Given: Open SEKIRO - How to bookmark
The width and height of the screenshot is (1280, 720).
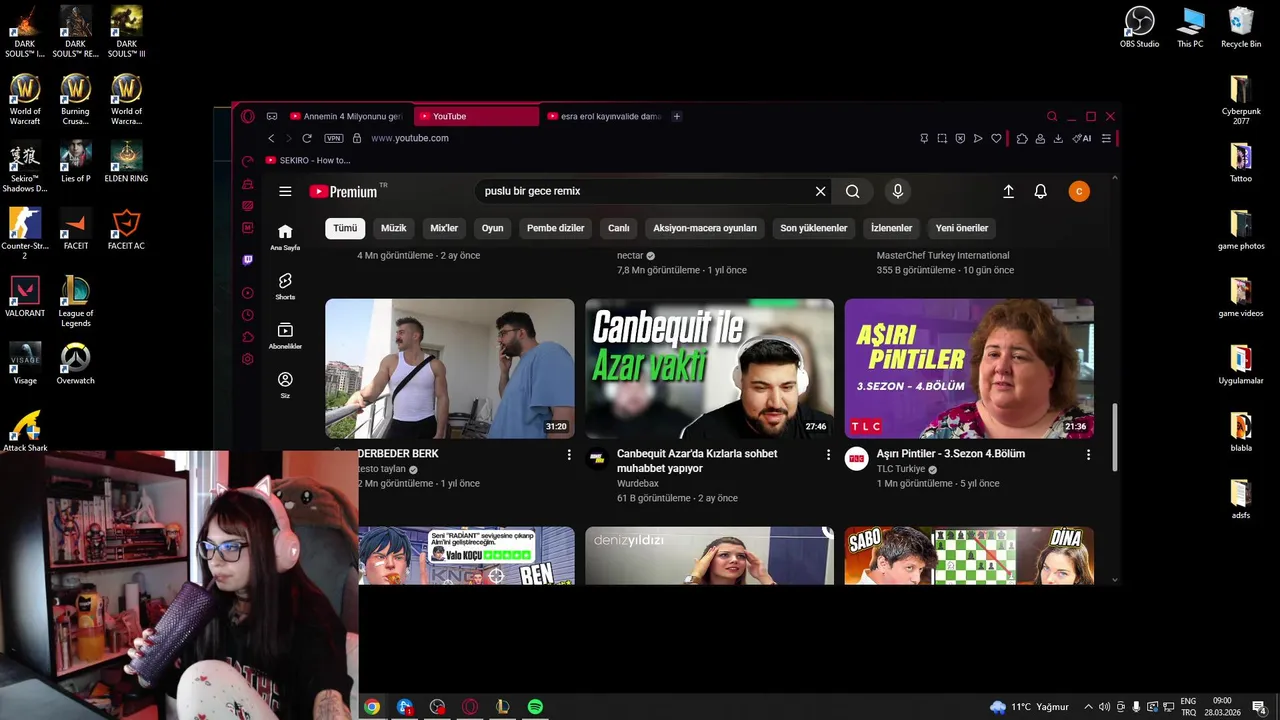Looking at the screenshot, I should pos(308,160).
